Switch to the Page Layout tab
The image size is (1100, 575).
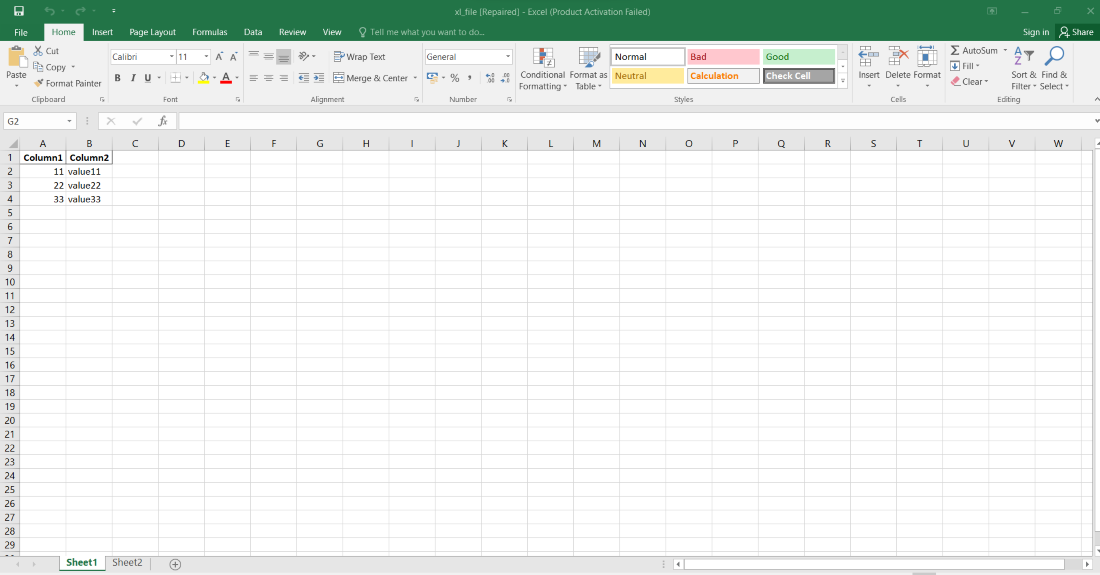(x=152, y=32)
